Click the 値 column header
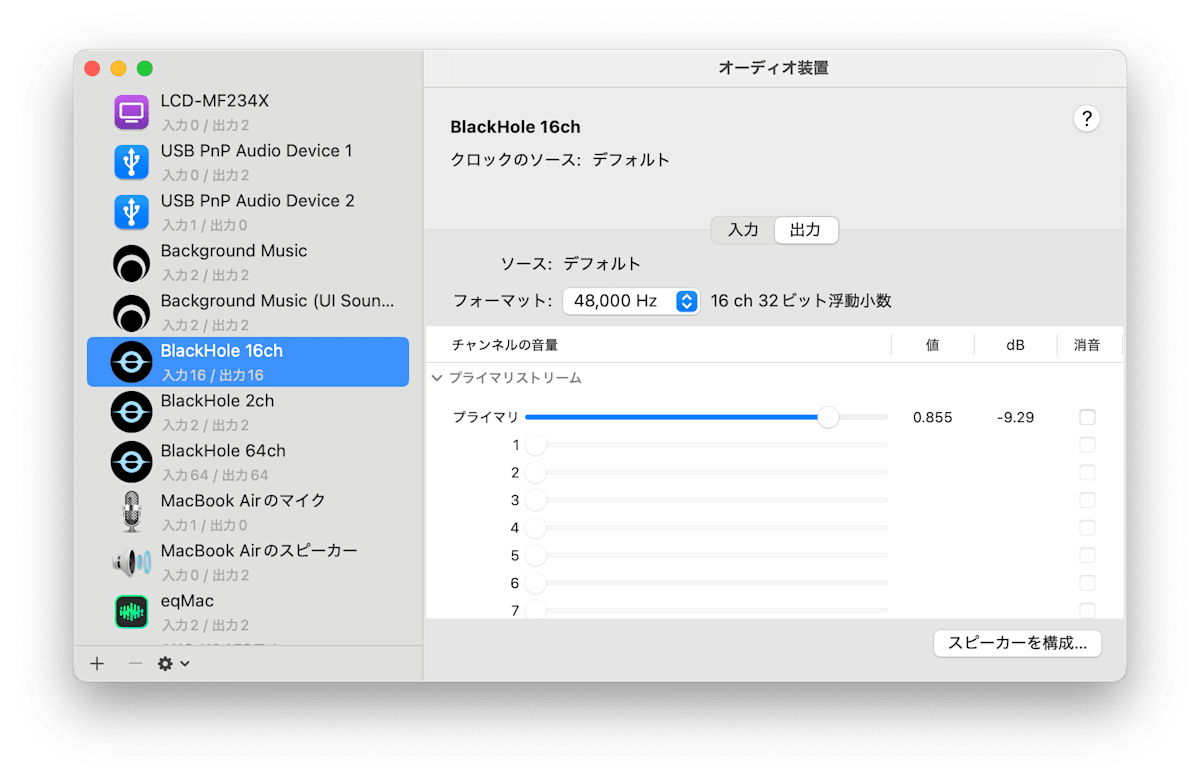Image resolution: width=1200 pixels, height=779 pixels. (x=933, y=345)
